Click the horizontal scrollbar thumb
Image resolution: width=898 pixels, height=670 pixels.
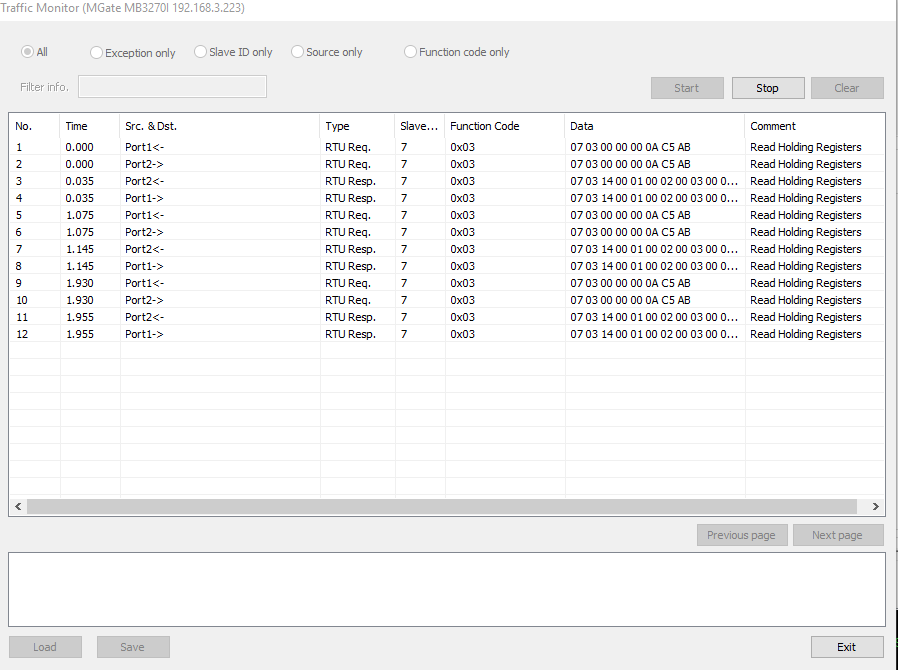point(442,506)
